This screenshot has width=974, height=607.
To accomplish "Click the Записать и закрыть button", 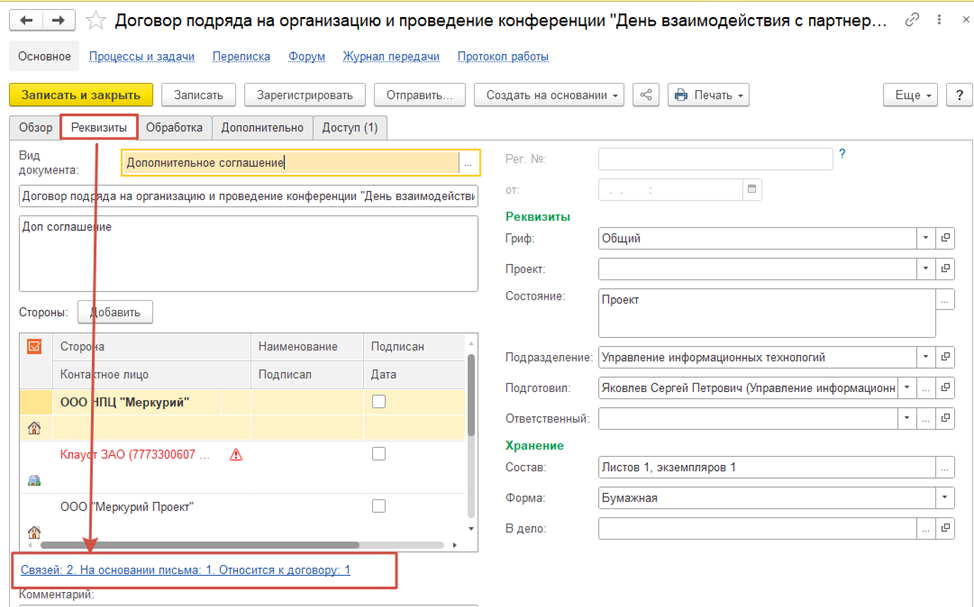I will click(81, 95).
